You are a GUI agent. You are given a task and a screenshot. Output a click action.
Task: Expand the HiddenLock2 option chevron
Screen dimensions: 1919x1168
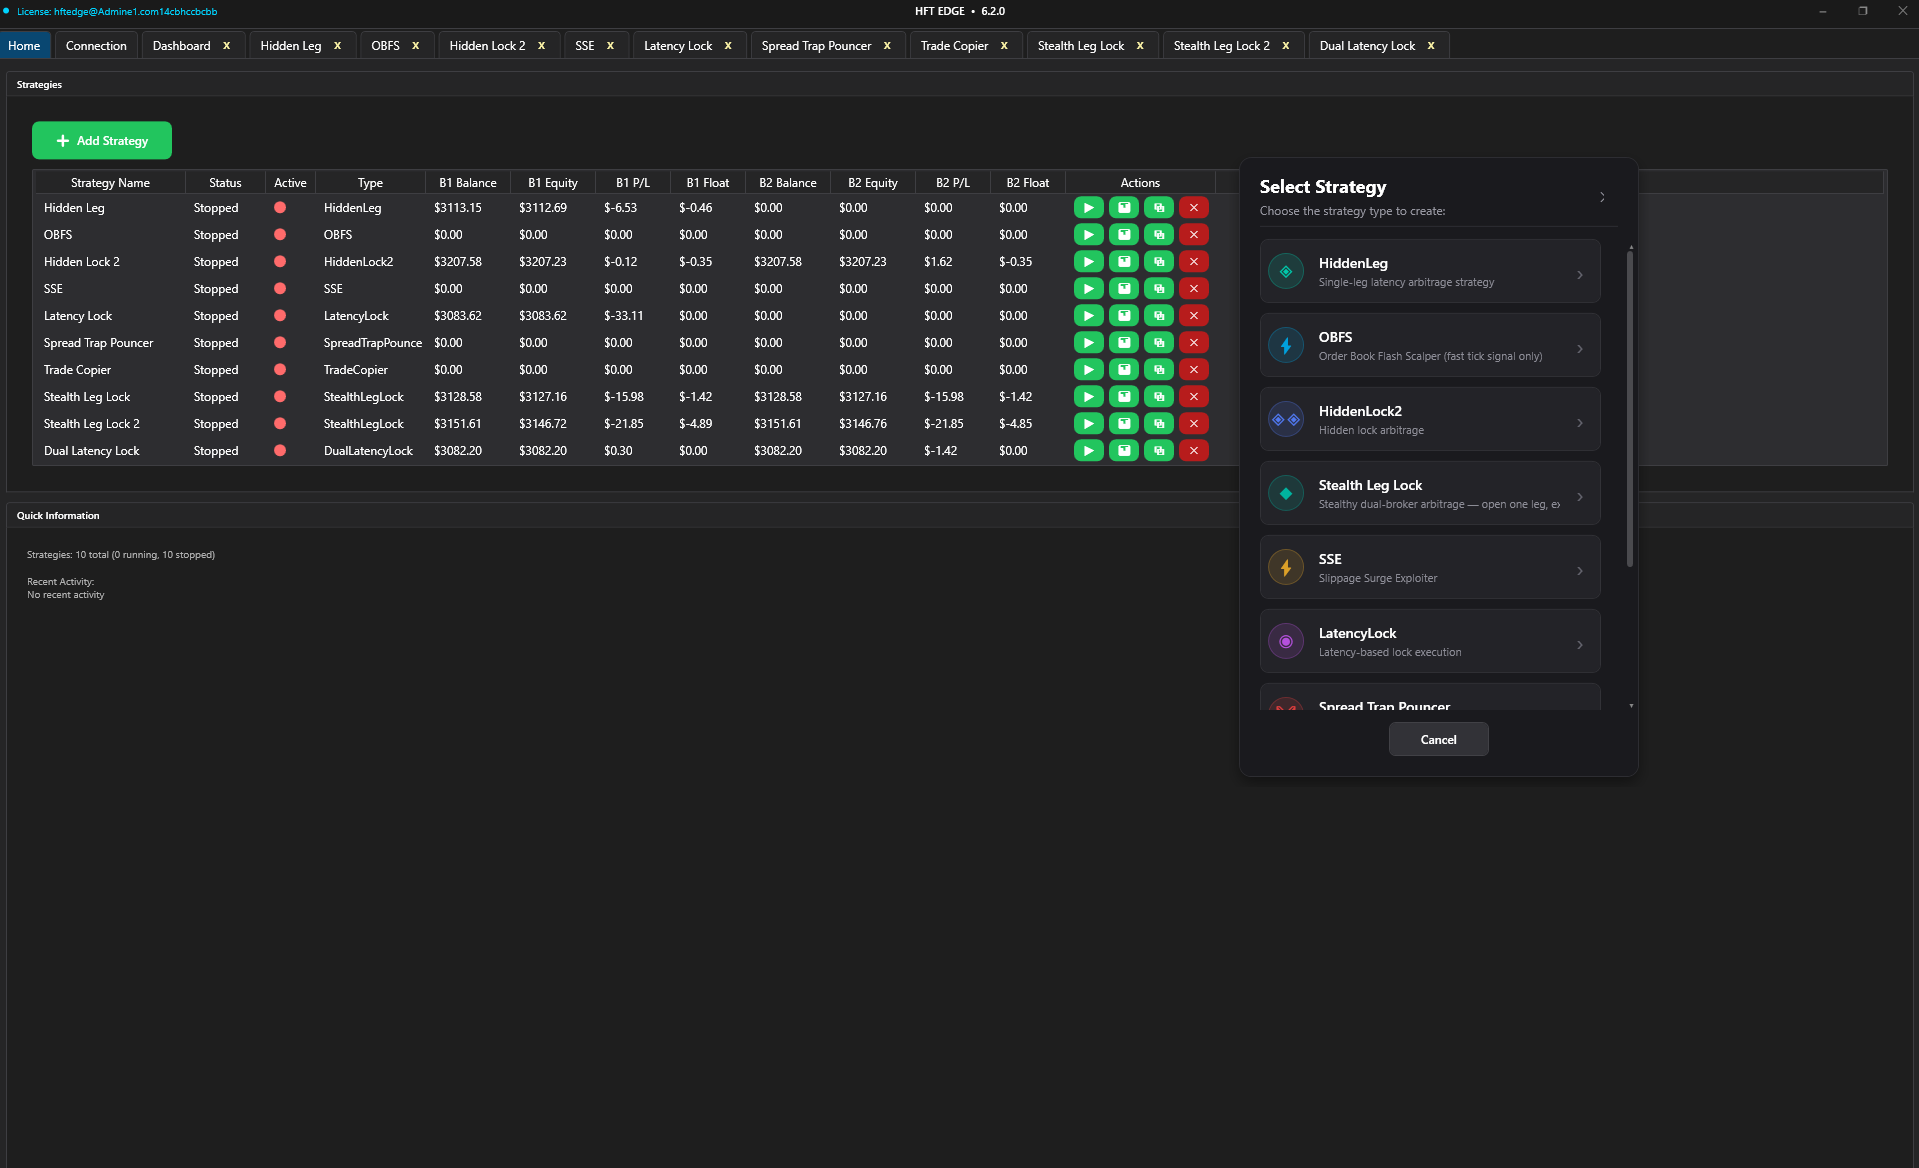tap(1580, 423)
